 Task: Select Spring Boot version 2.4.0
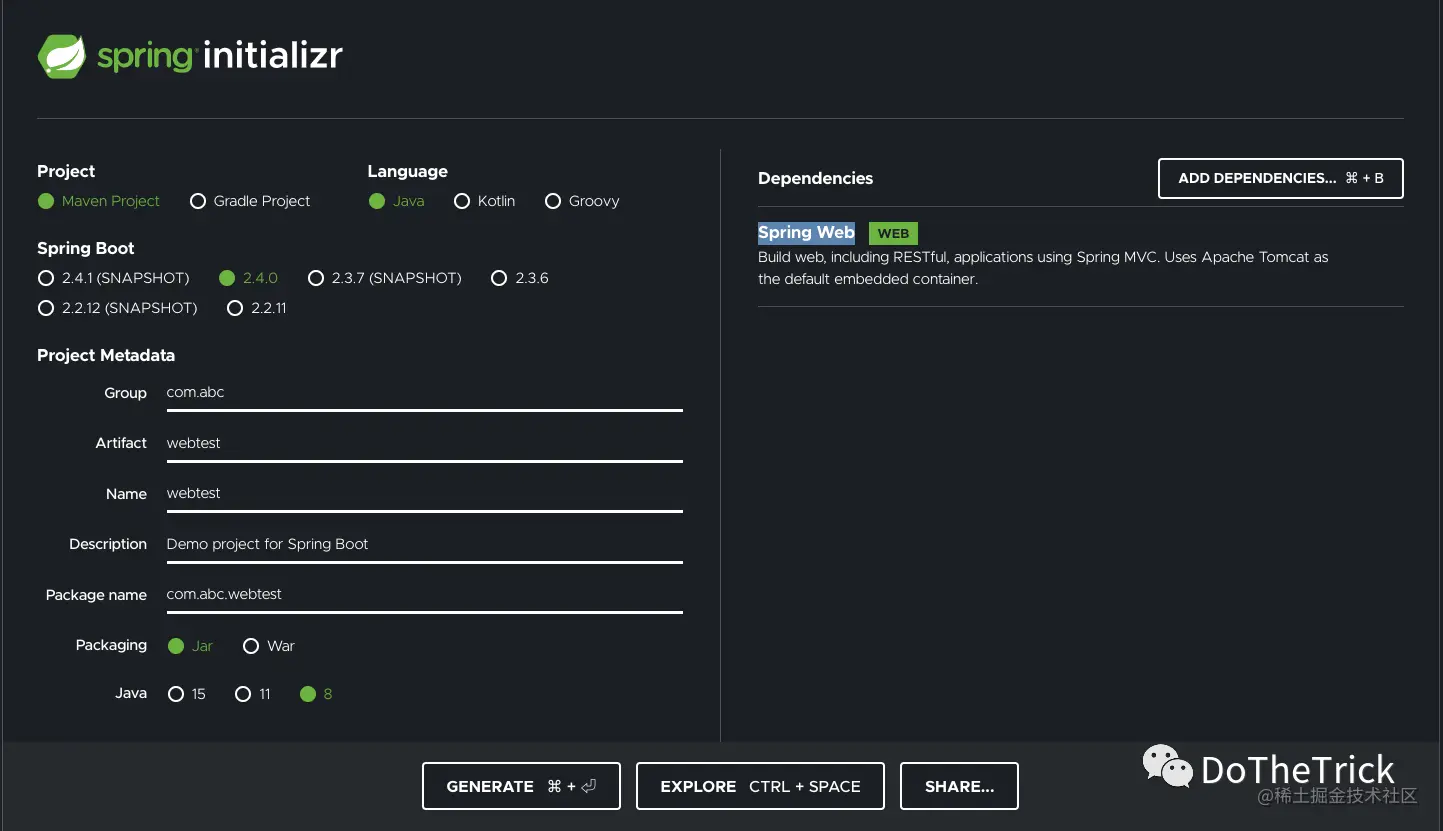[227, 278]
